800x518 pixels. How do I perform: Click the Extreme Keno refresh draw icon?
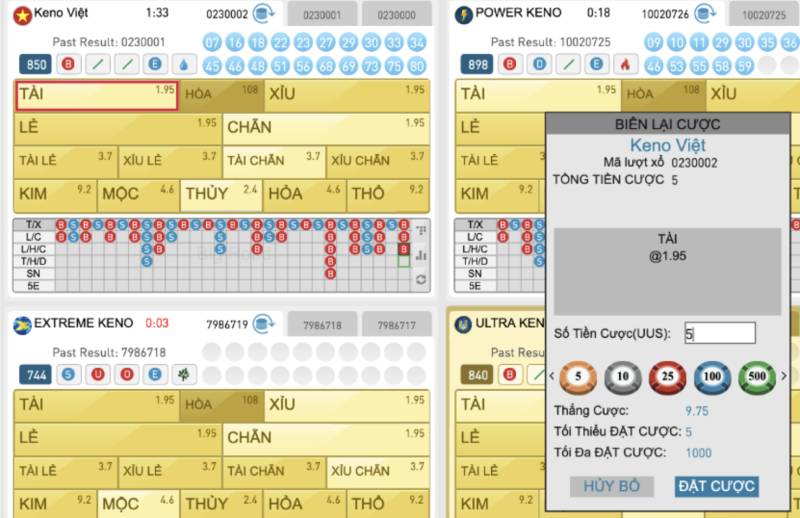coord(264,324)
